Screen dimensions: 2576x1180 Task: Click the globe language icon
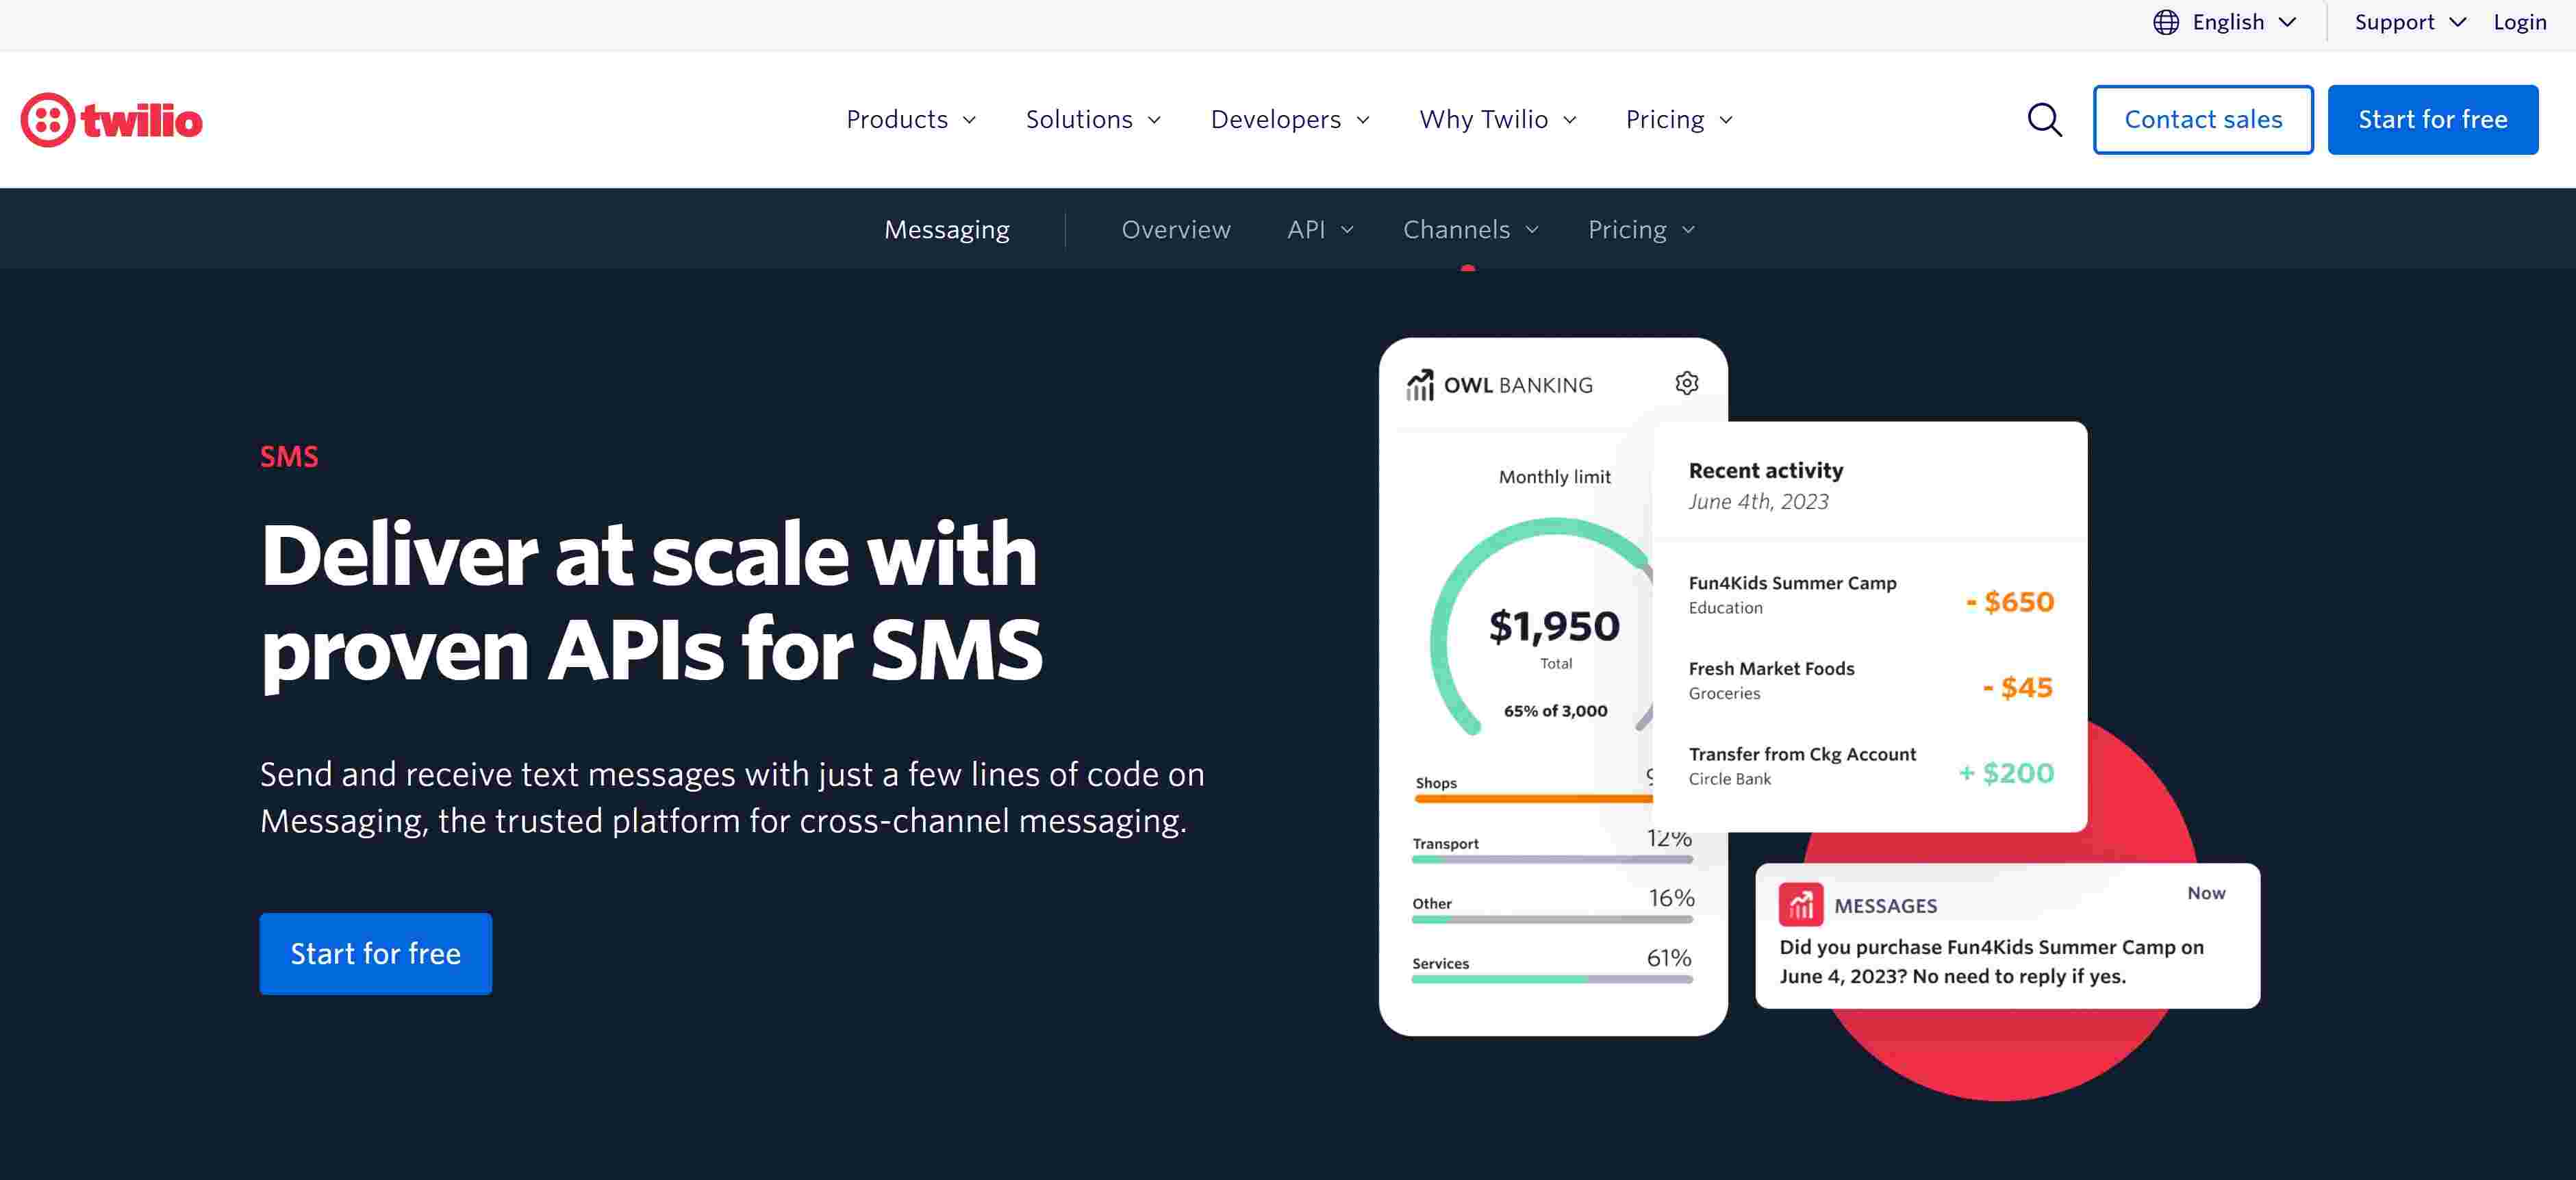pyautogui.click(x=2165, y=22)
